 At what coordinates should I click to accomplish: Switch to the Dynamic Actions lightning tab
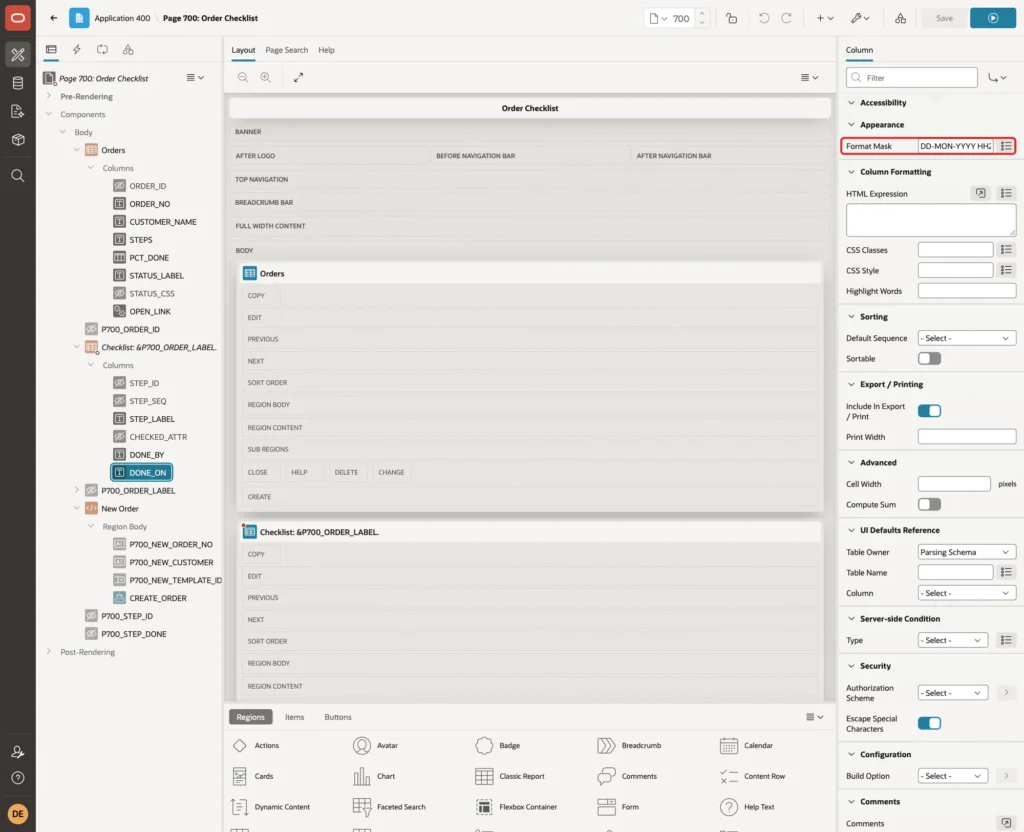point(76,50)
